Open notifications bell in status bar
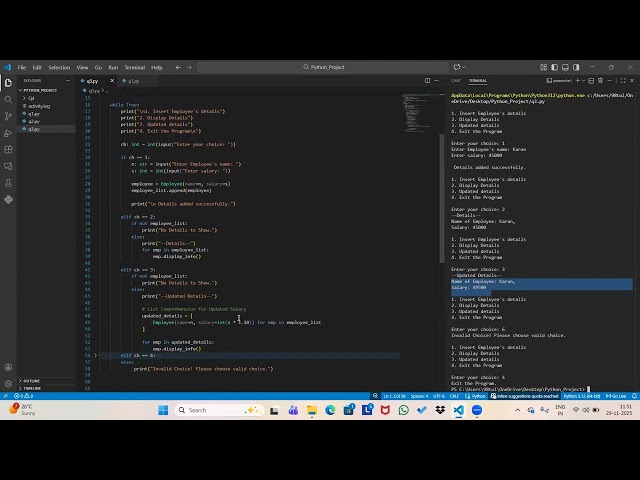 tap(634, 396)
